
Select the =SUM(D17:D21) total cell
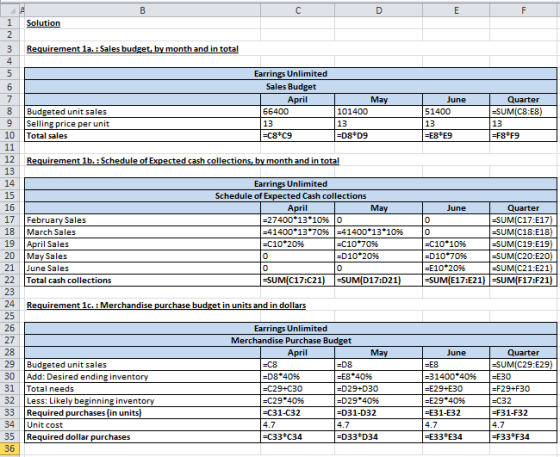coord(379,280)
